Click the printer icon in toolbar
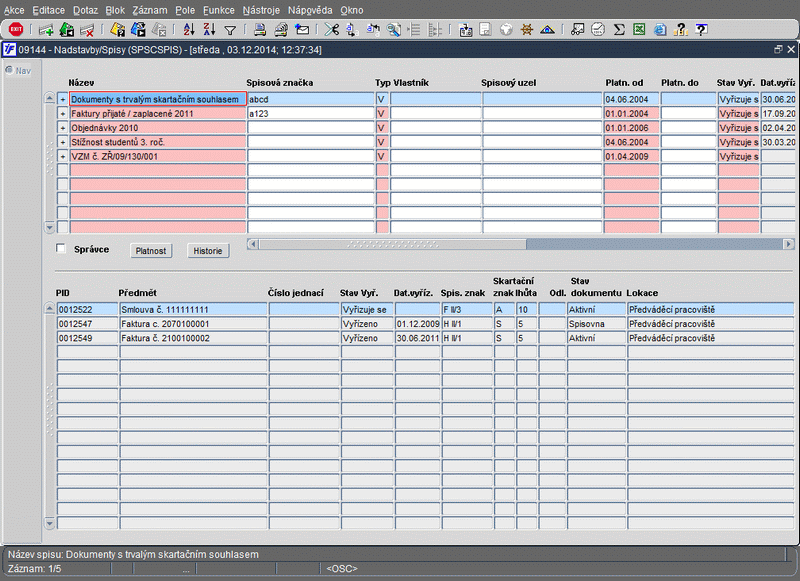 260,30
